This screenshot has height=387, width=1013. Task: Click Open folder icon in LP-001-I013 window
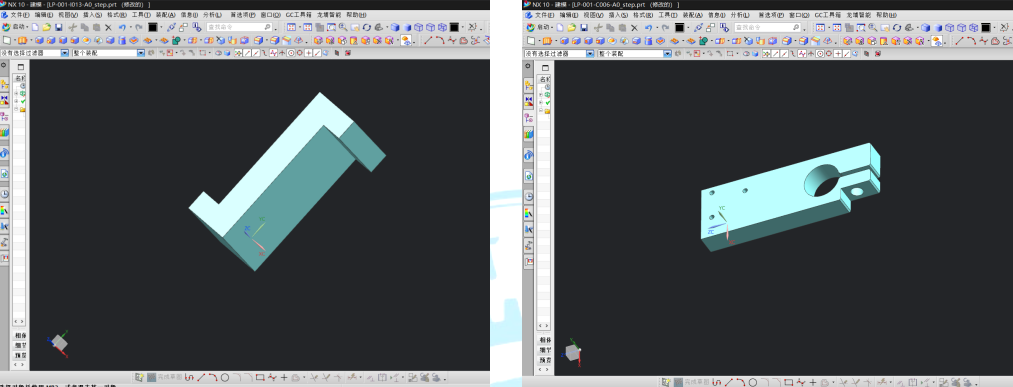47,27
